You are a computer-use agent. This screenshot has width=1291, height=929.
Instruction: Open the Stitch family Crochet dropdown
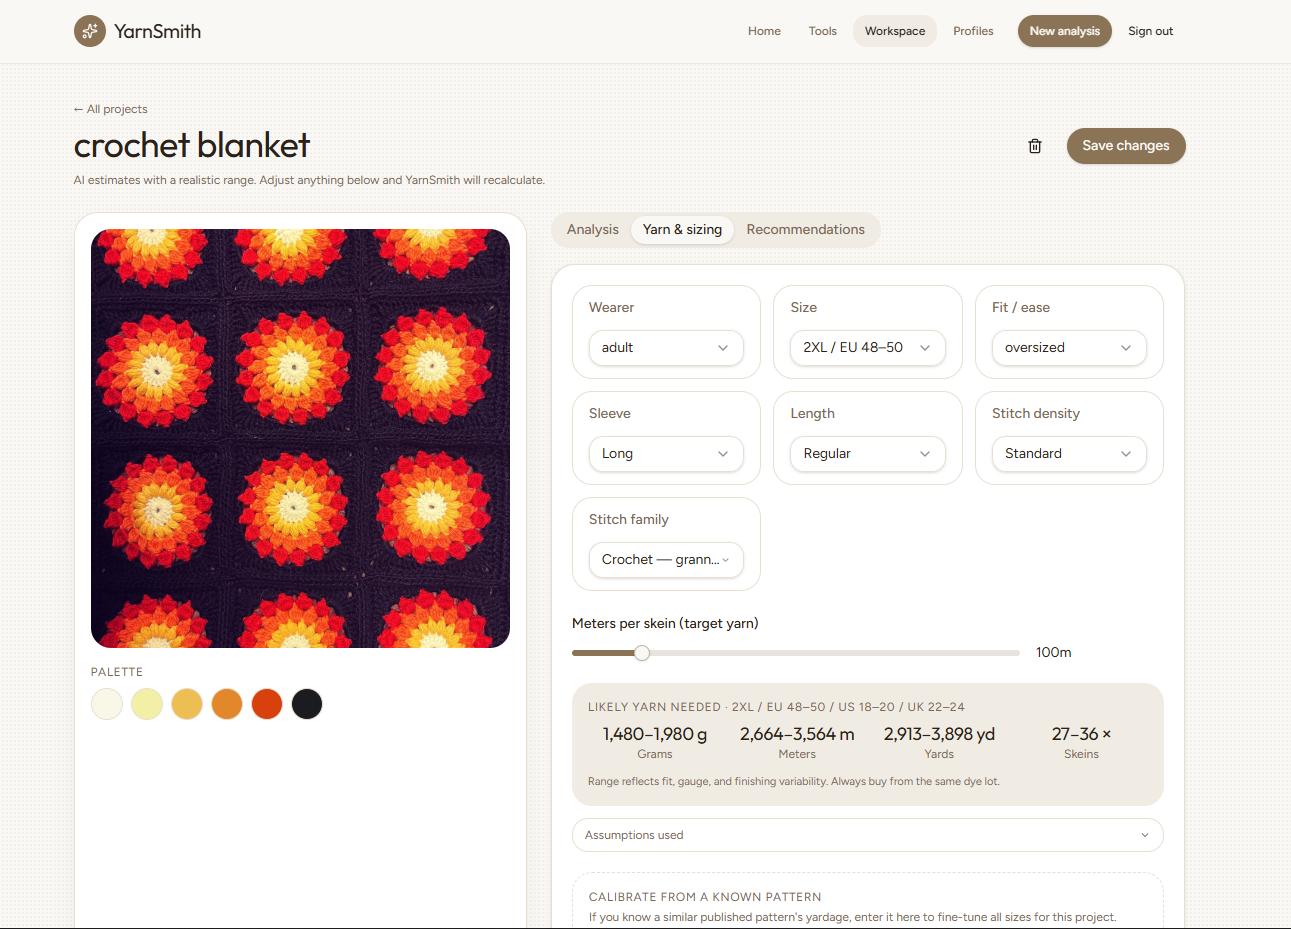click(666, 560)
